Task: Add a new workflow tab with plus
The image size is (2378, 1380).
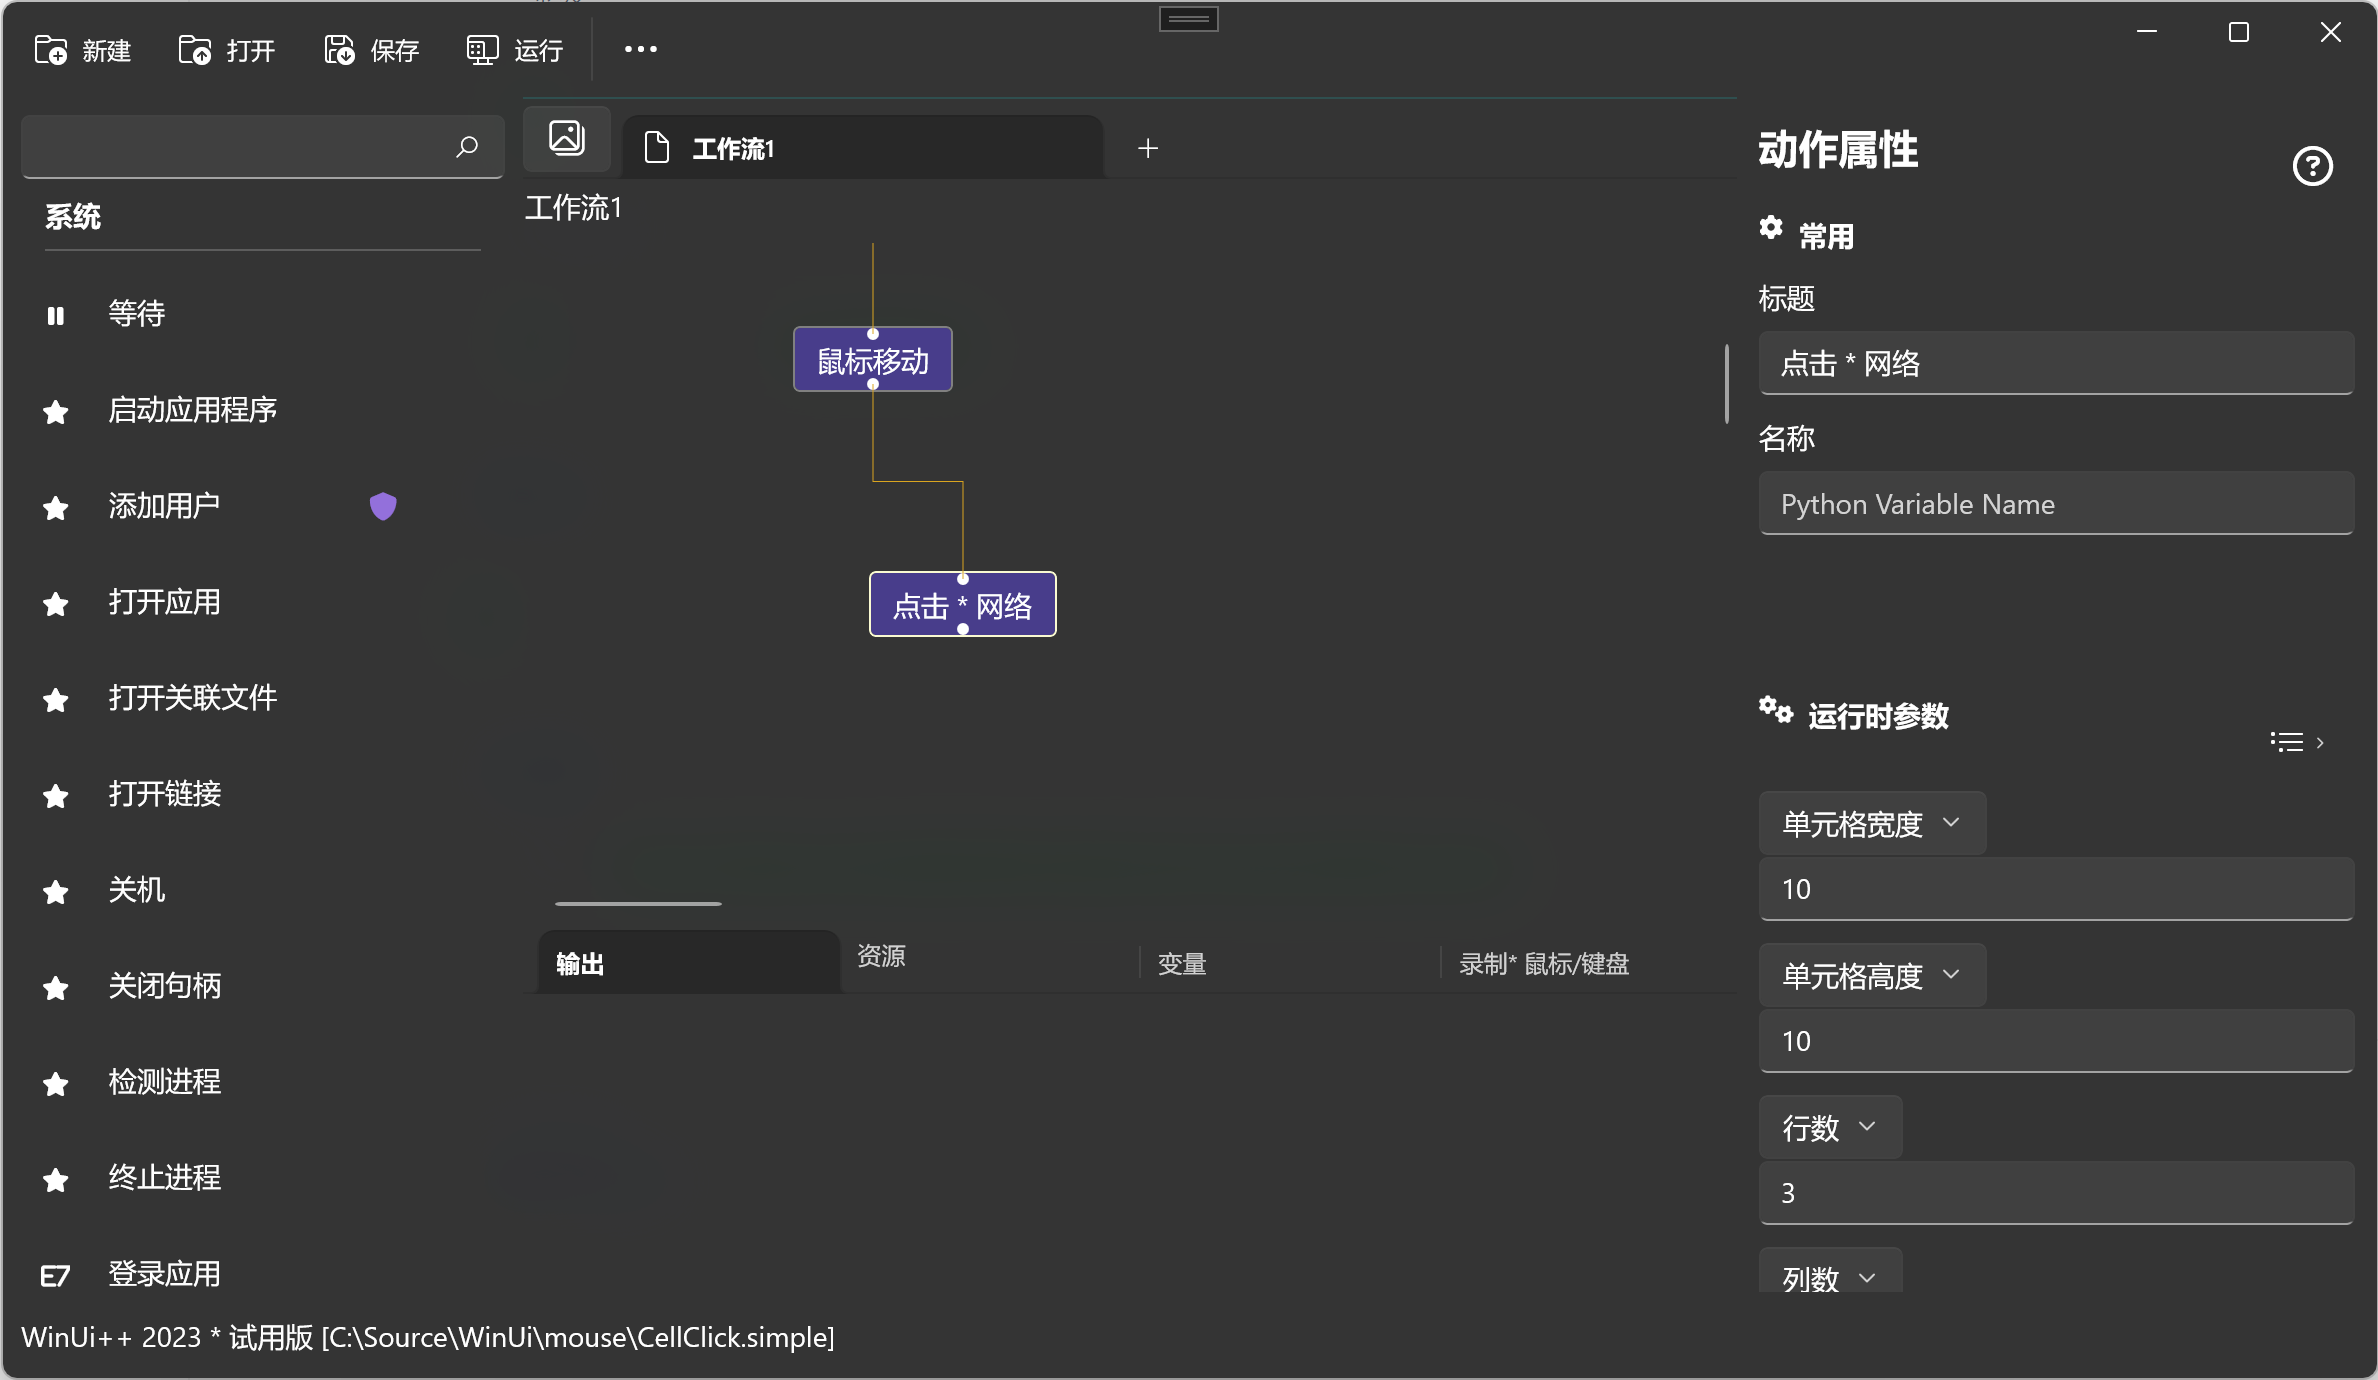Action: point(1148,149)
